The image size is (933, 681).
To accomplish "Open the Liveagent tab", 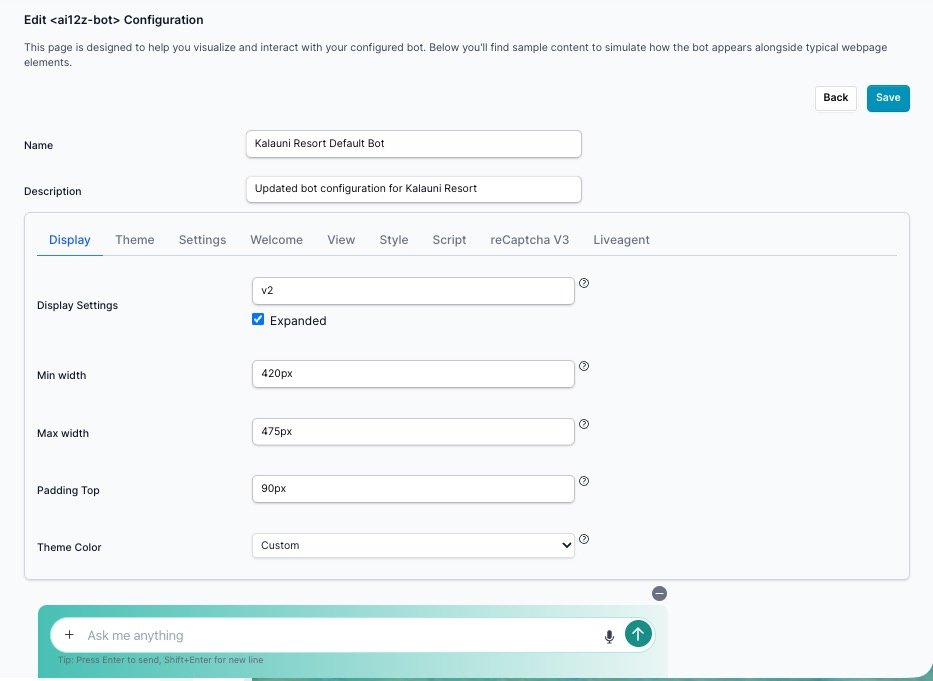I will (621, 240).
